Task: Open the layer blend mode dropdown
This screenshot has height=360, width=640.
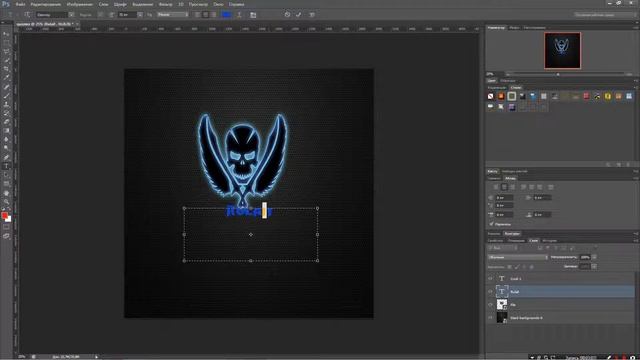Action: (518, 257)
